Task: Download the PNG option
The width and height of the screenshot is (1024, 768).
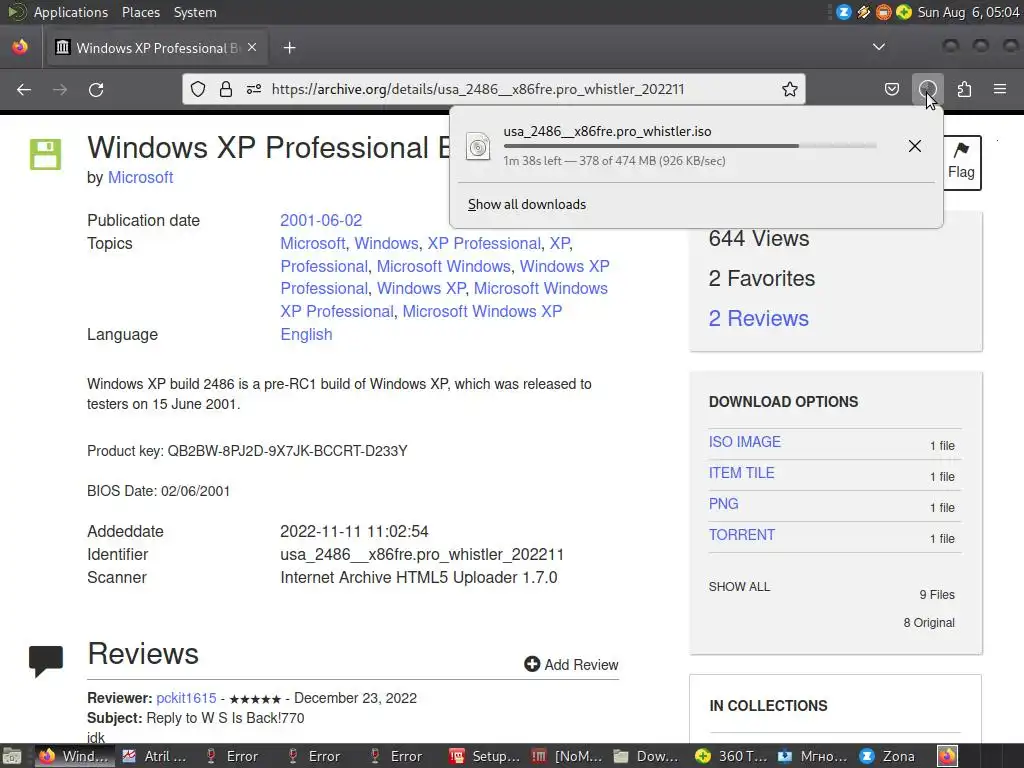Action: 724,504
